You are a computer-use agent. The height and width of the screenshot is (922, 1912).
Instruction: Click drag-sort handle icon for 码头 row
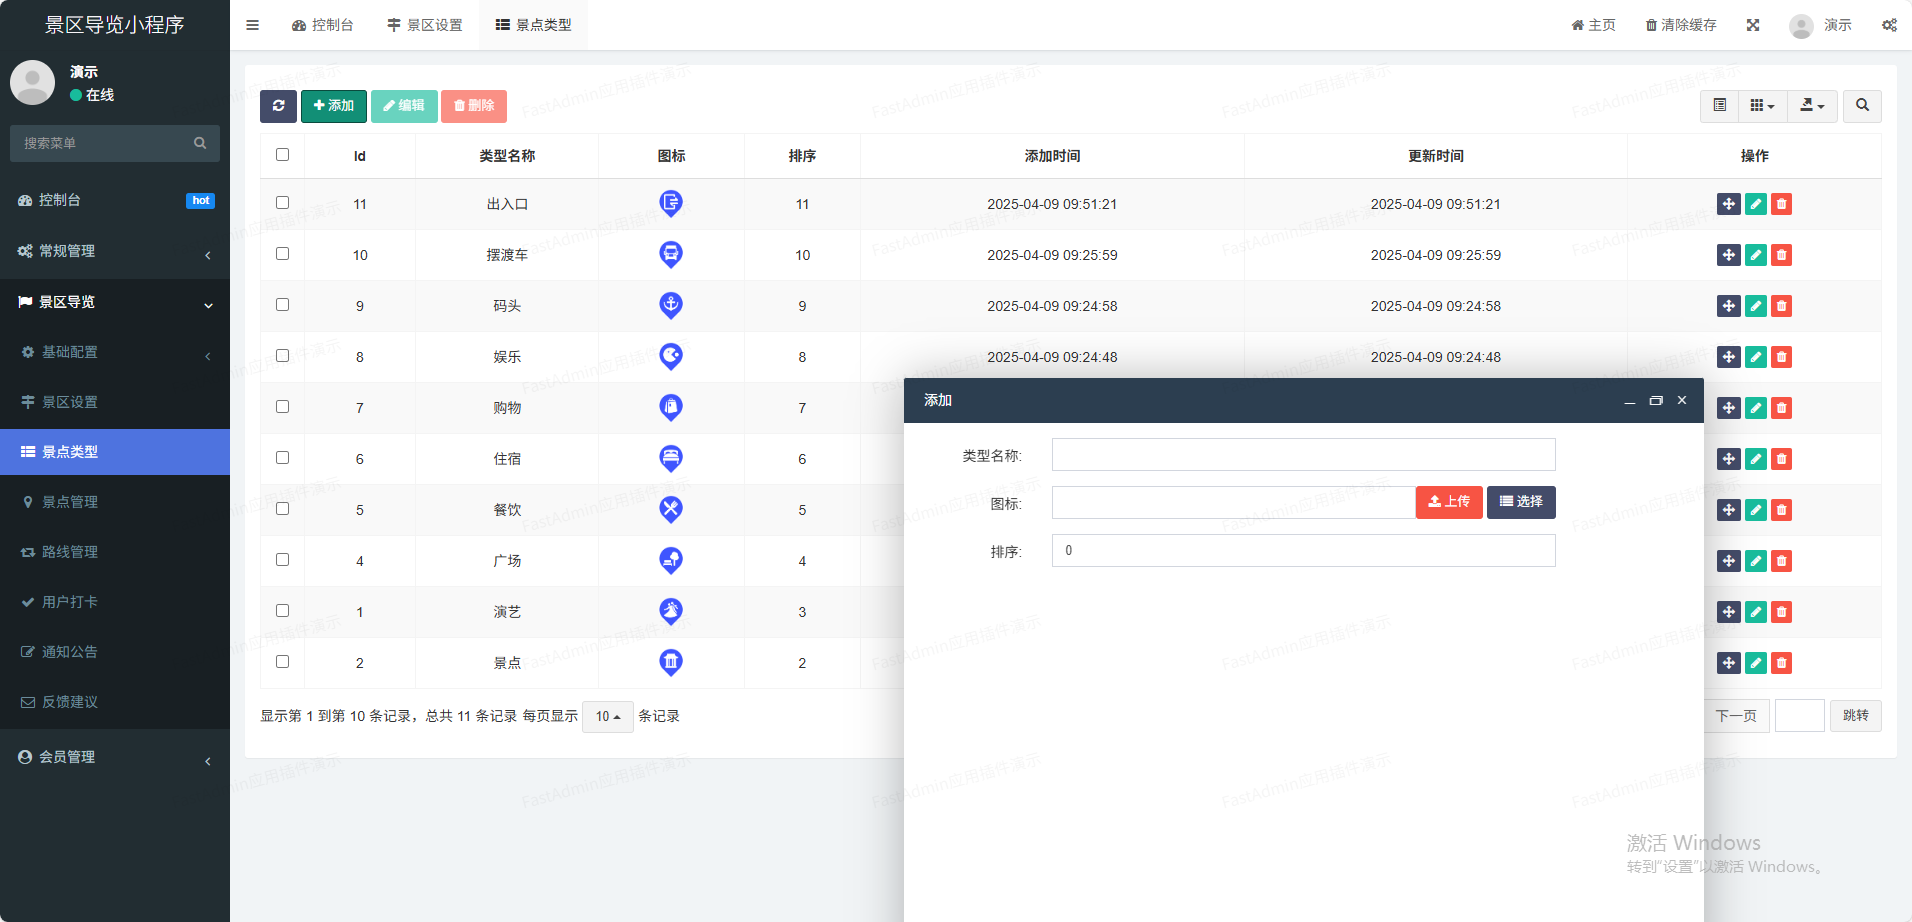(1728, 307)
